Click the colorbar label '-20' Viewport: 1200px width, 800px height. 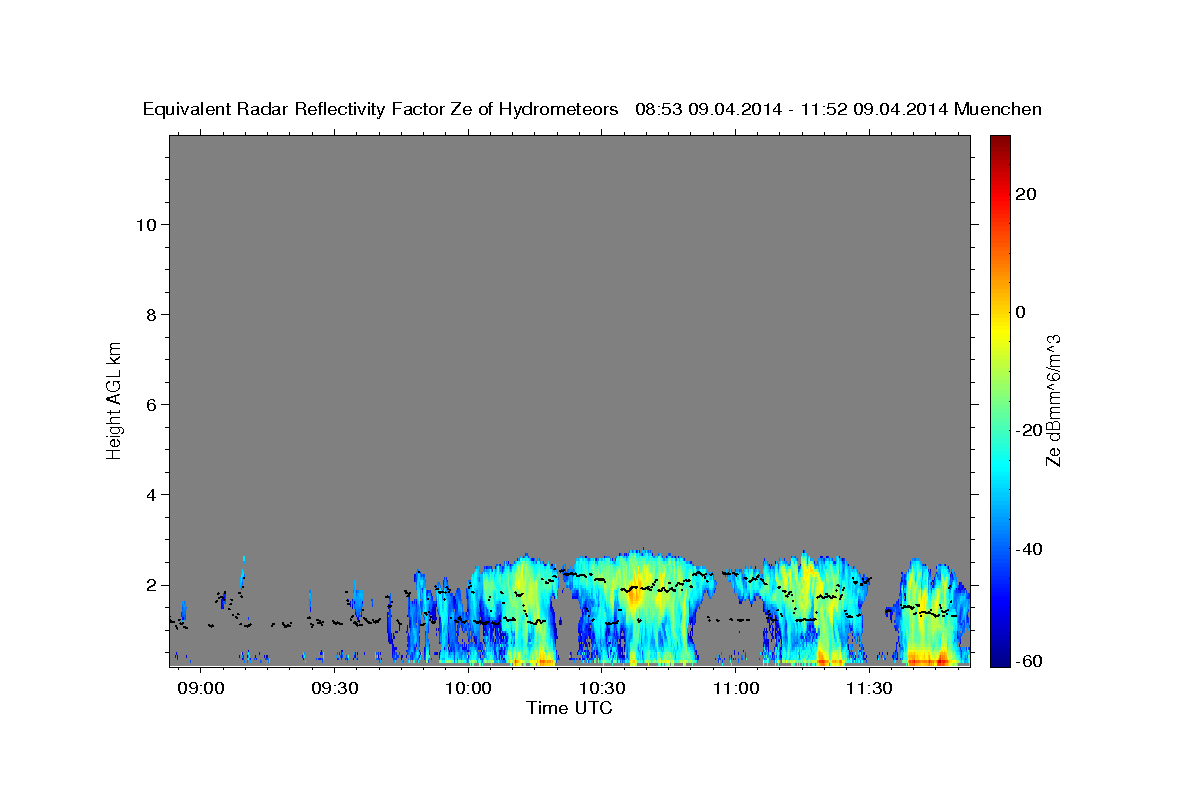click(1028, 430)
